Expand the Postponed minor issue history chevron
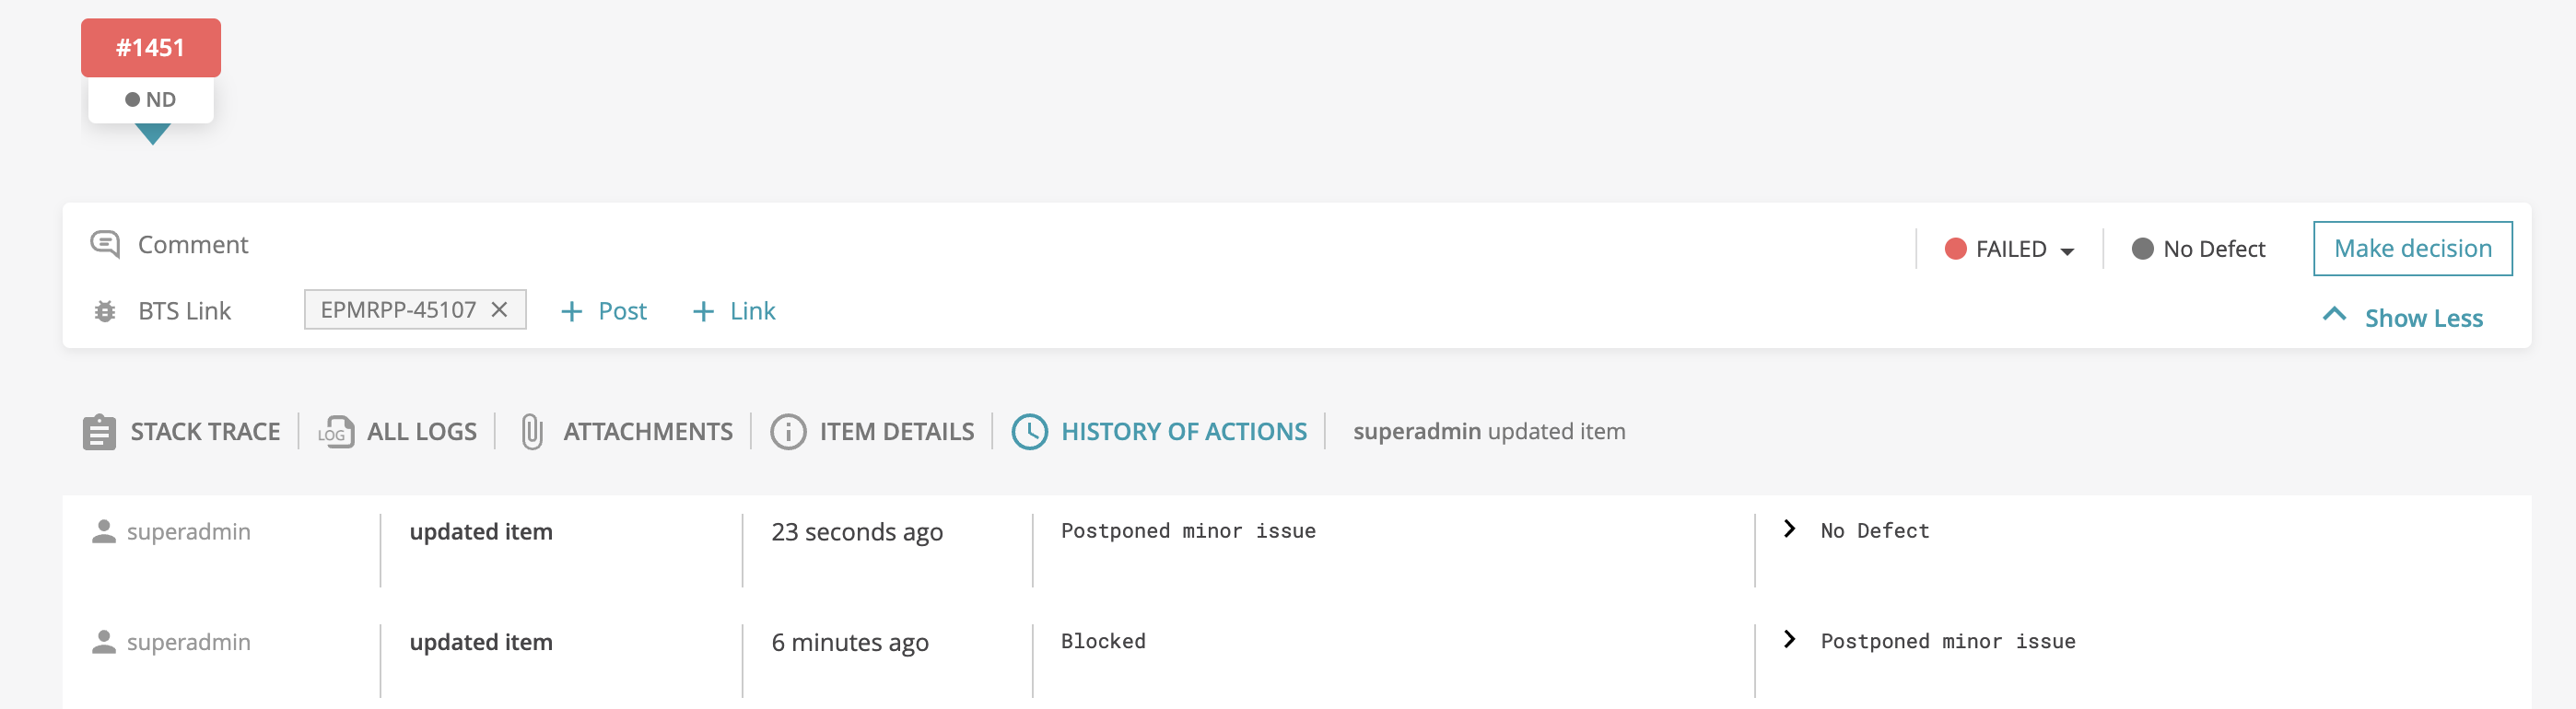 click(1788, 640)
